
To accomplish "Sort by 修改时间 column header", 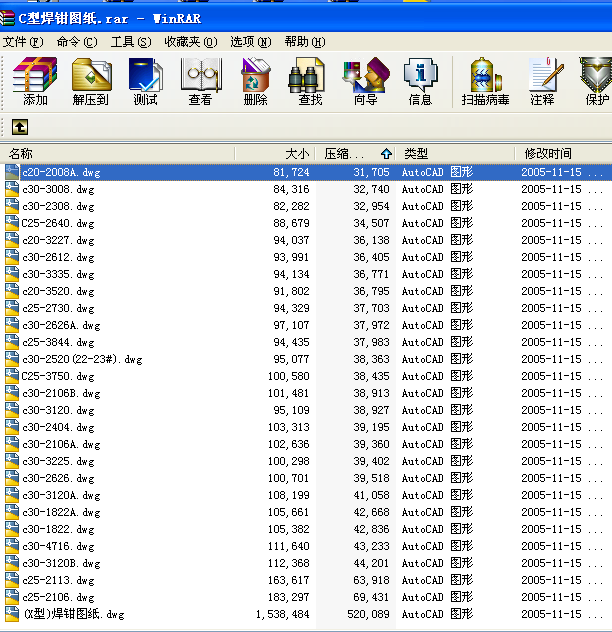I will (564, 154).
